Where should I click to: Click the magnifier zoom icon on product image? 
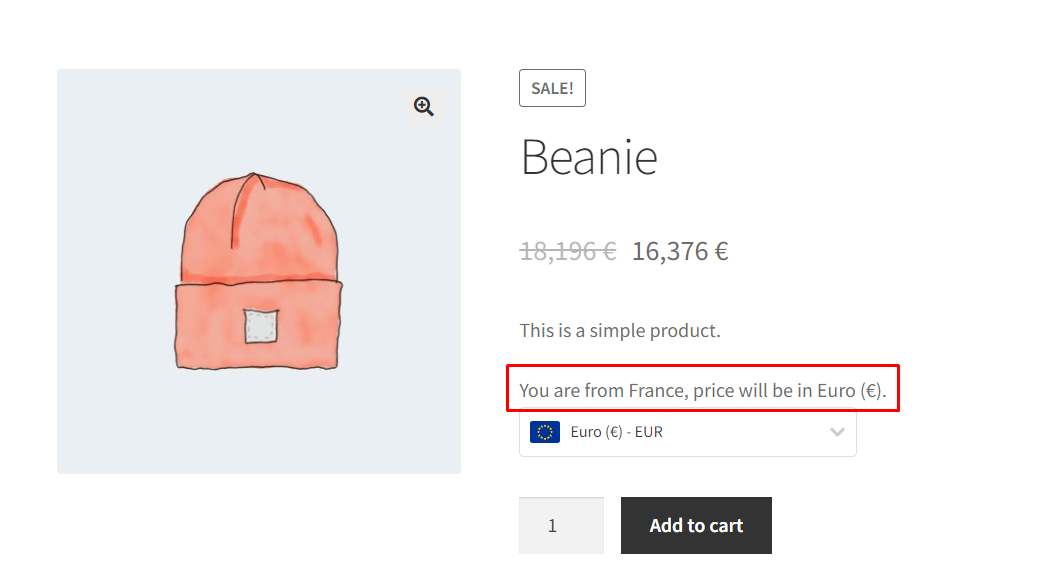coord(424,107)
